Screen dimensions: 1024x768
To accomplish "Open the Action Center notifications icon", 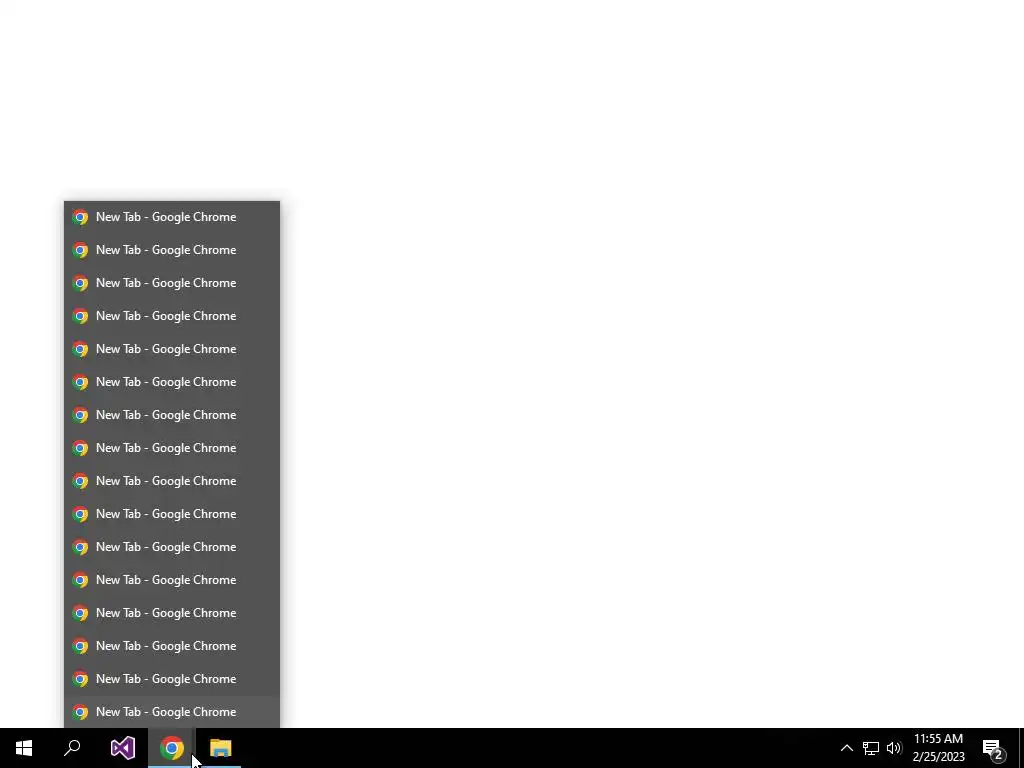I will pyautogui.click(x=993, y=748).
